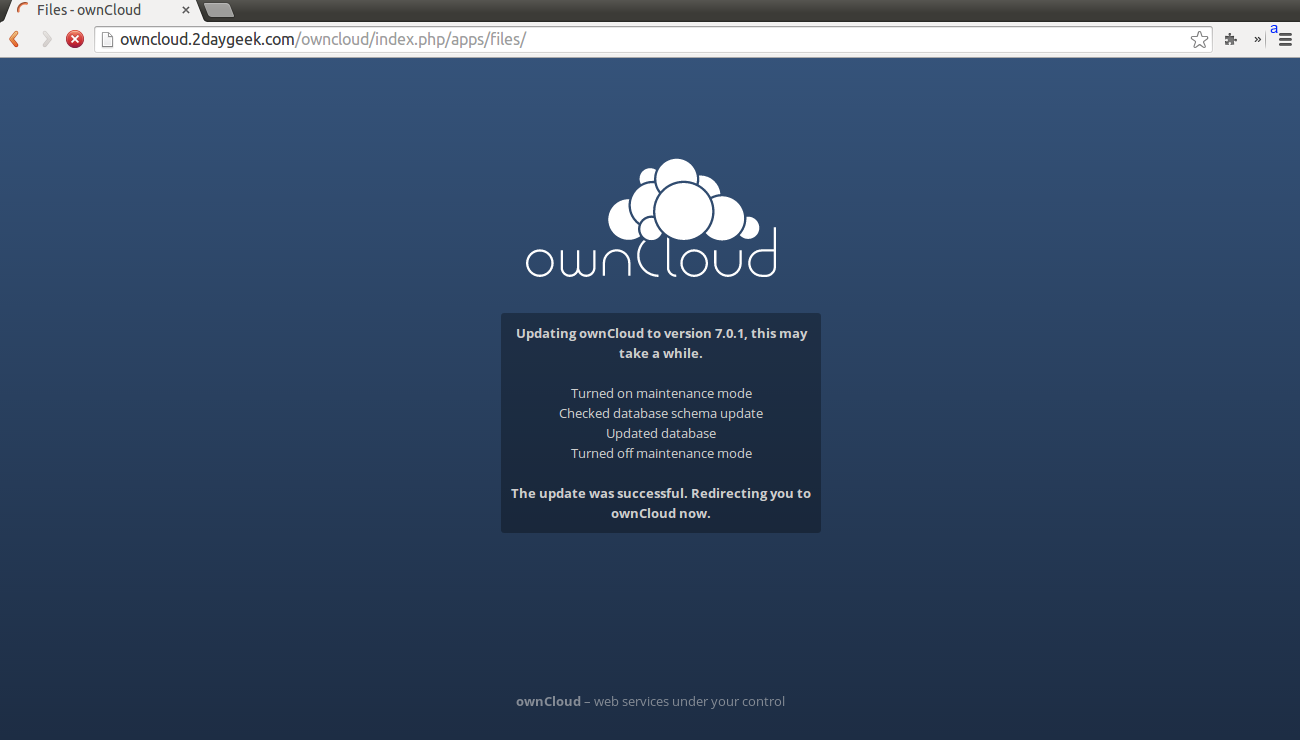Click 'Updated database' status line
The image size is (1300, 740).
tap(661, 433)
